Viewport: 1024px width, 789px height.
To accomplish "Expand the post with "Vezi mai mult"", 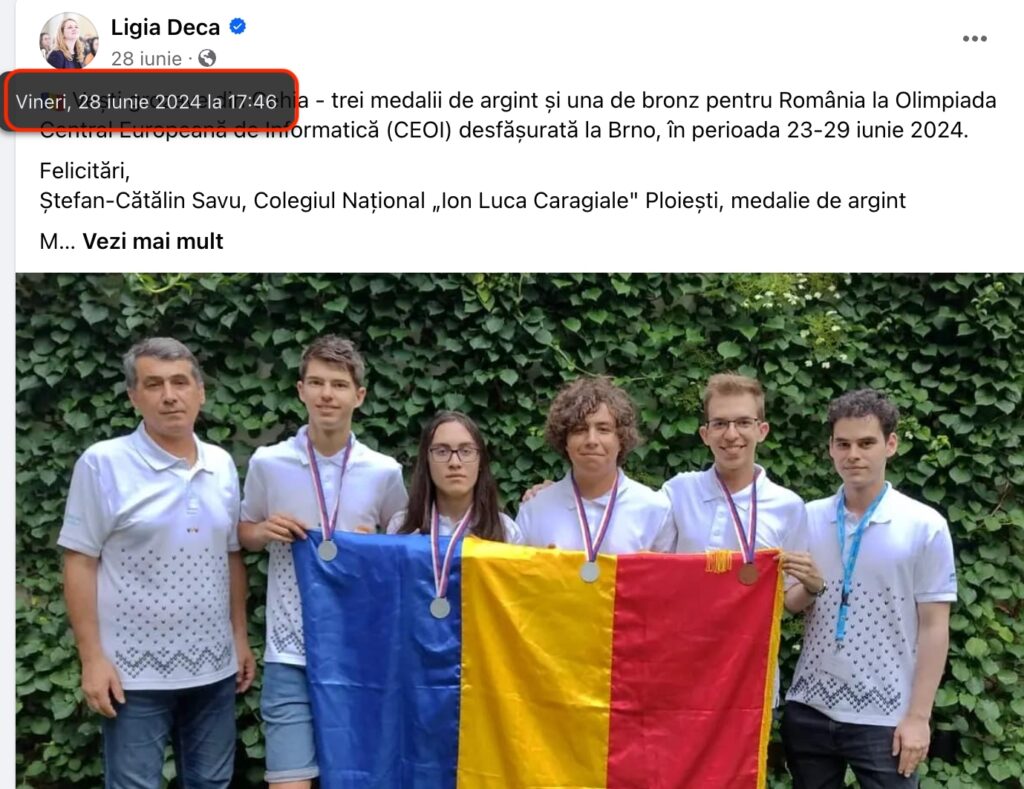I will (x=153, y=242).
